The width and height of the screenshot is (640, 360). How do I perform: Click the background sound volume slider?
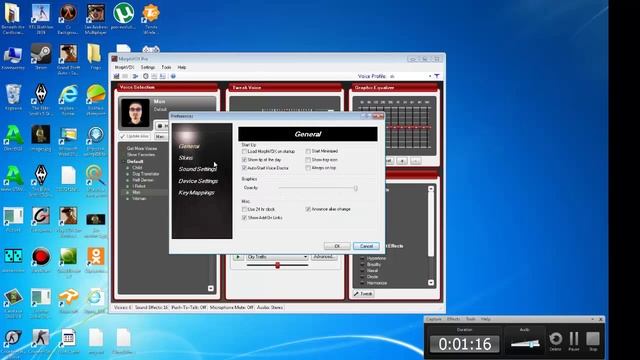278,265
